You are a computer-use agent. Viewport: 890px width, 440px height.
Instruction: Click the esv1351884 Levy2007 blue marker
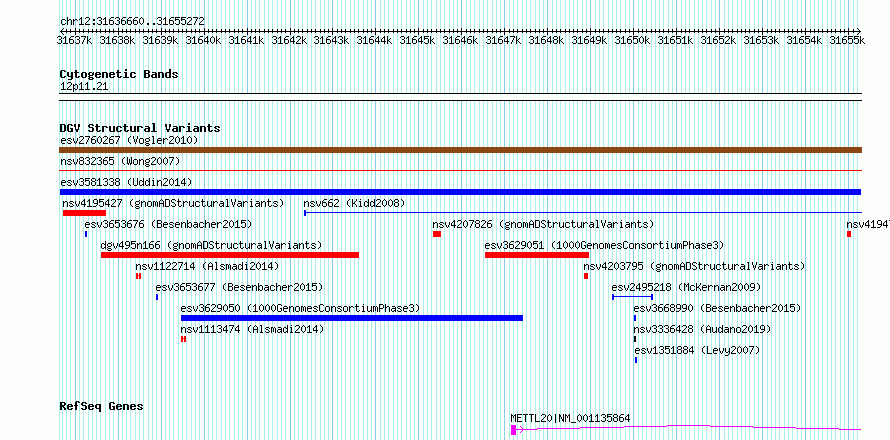coord(636,360)
